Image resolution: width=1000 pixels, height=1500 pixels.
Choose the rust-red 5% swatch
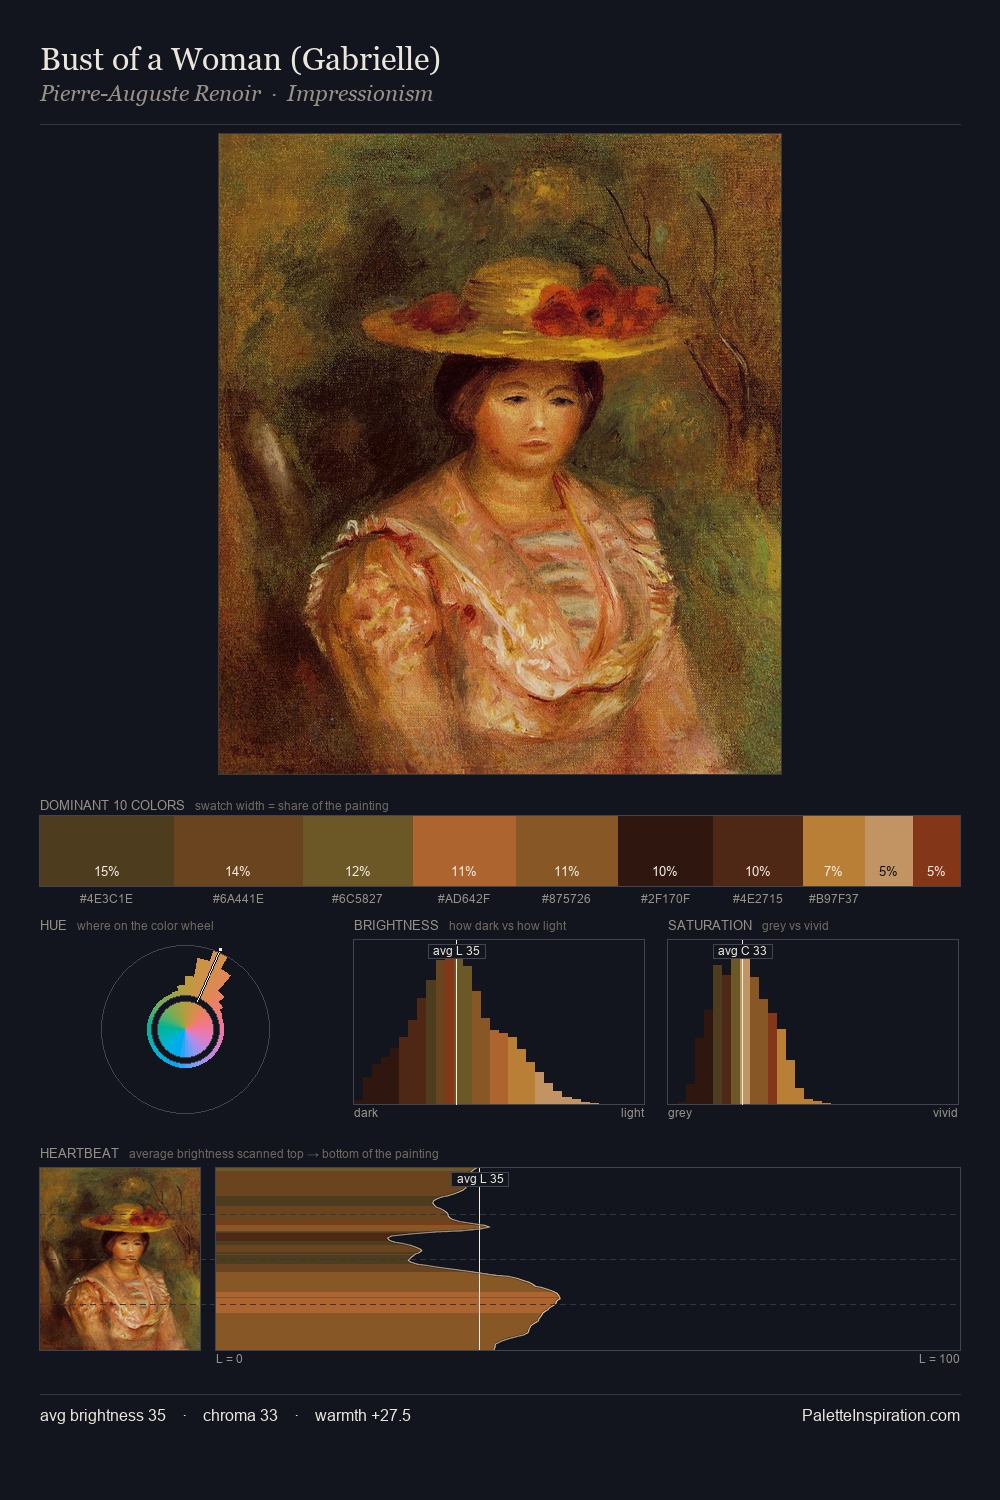tap(936, 851)
